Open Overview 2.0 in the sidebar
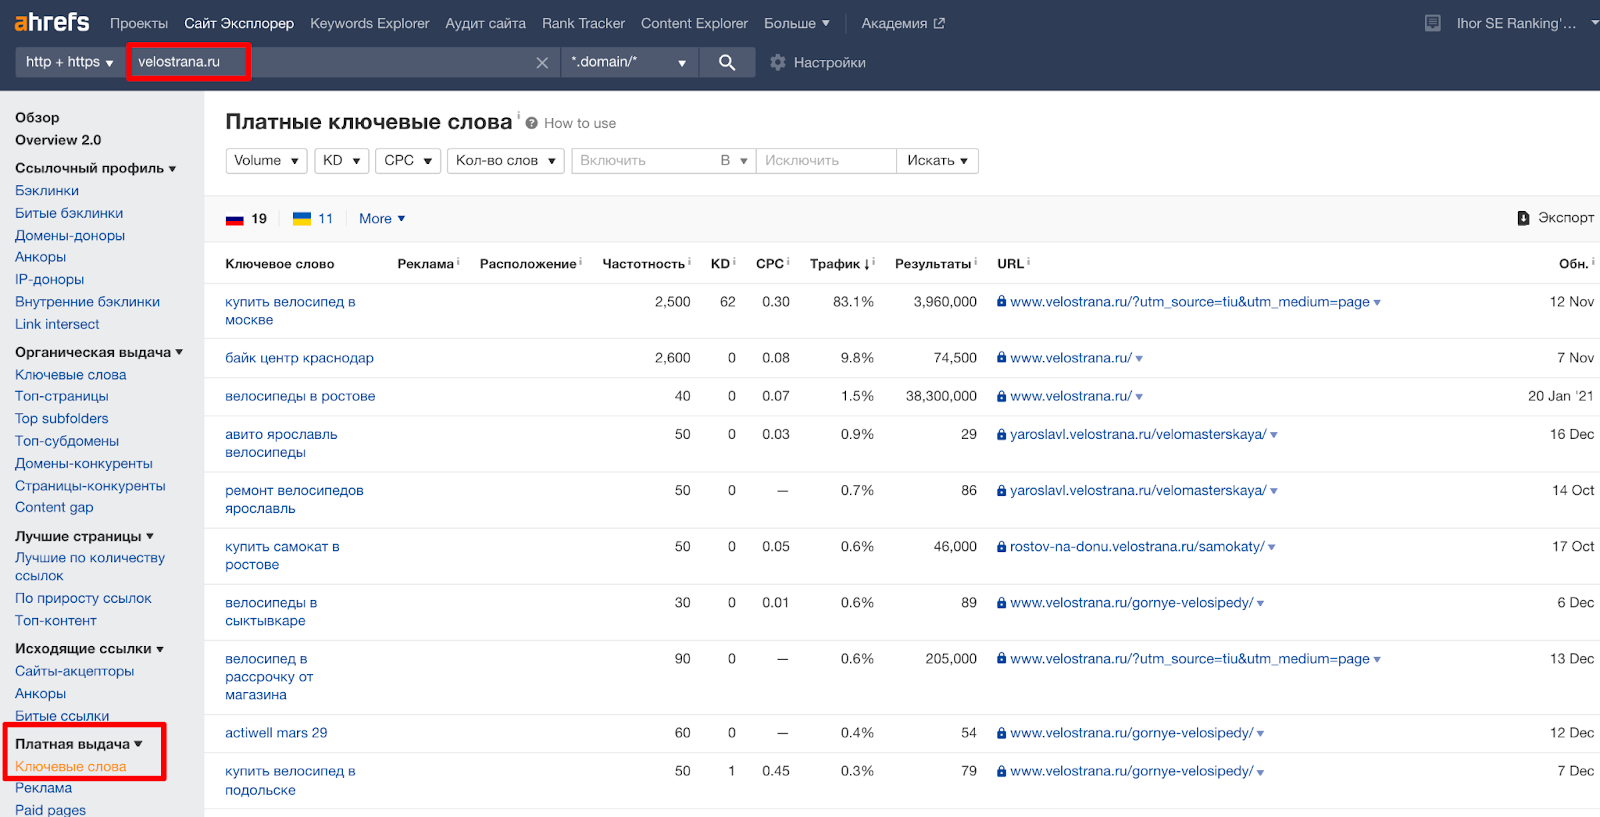Image resolution: width=1600 pixels, height=817 pixels. pos(58,140)
